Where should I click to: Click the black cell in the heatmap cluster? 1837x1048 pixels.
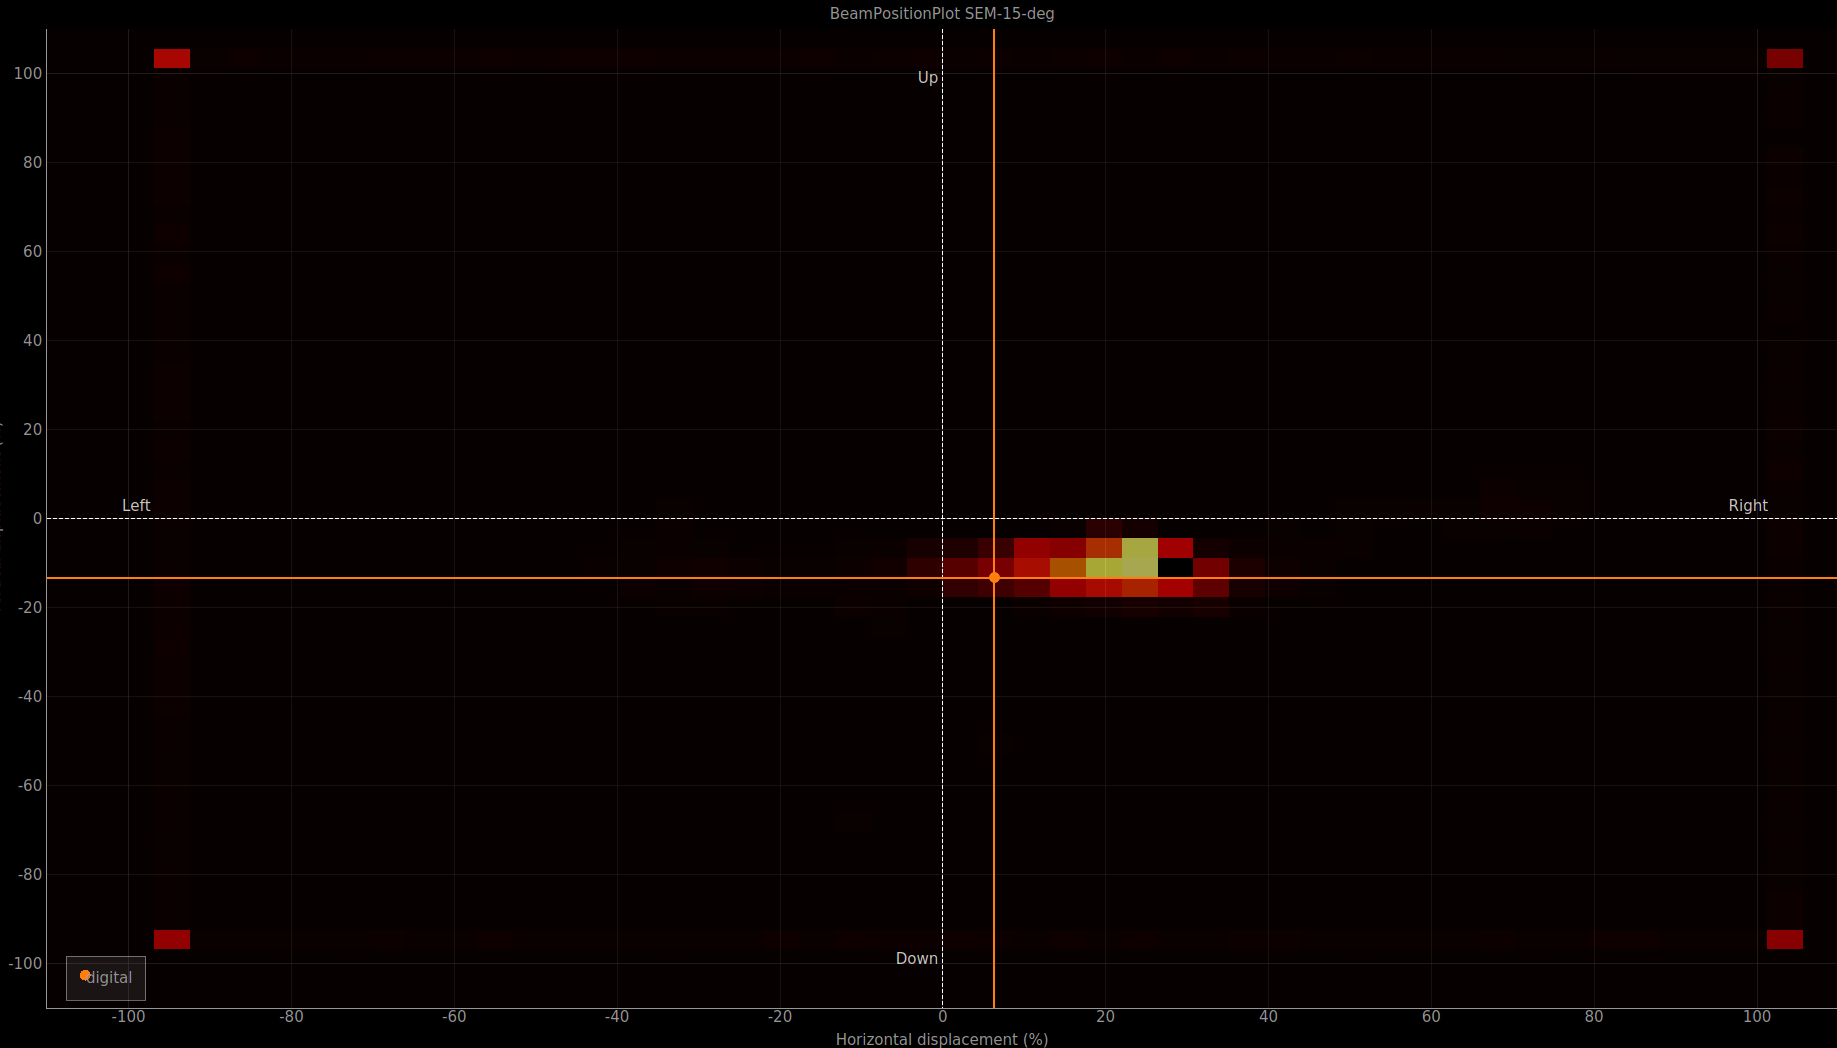1175,567
